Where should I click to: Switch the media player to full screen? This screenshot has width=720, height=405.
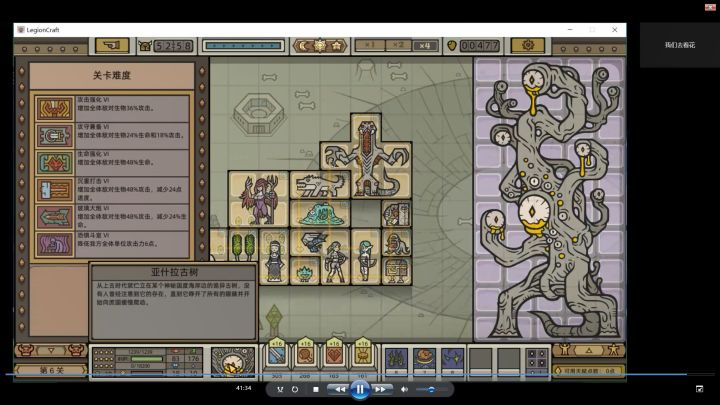699,389
